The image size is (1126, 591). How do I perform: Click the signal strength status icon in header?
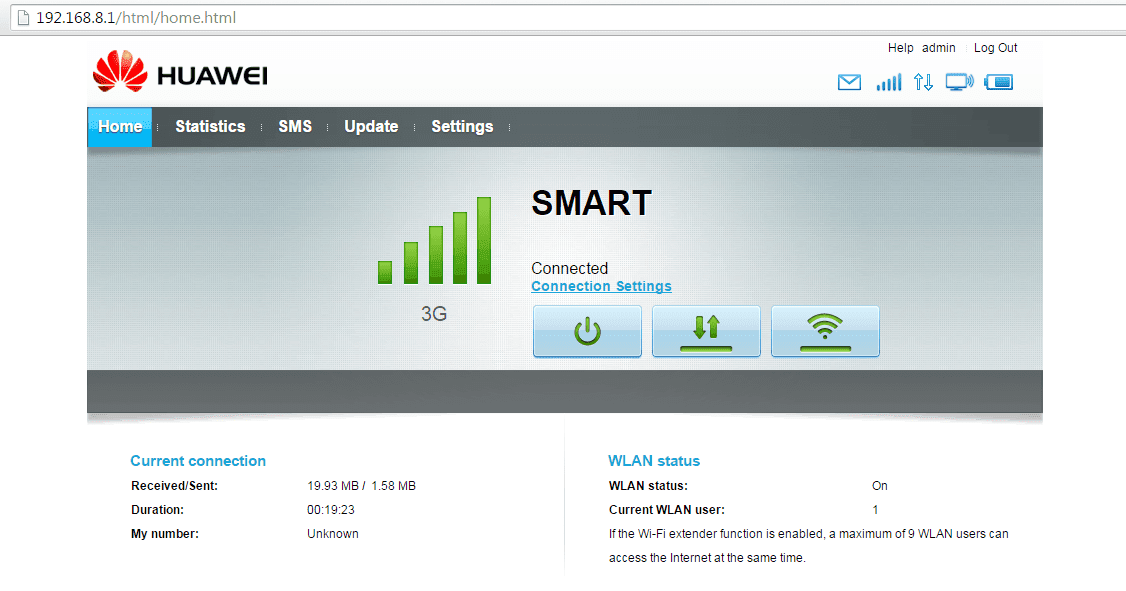click(x=888, y=83)
